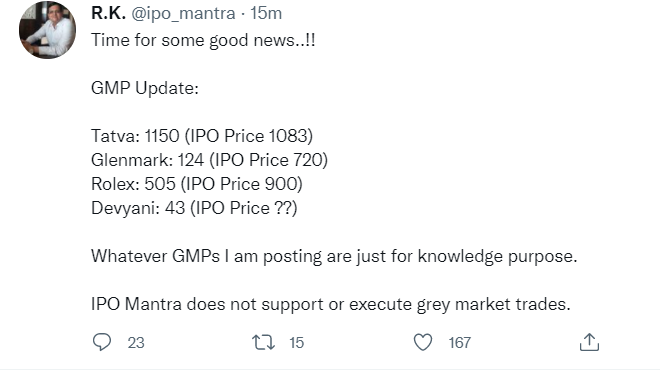Visit the R.K. display name link

[x=108, y=13]
